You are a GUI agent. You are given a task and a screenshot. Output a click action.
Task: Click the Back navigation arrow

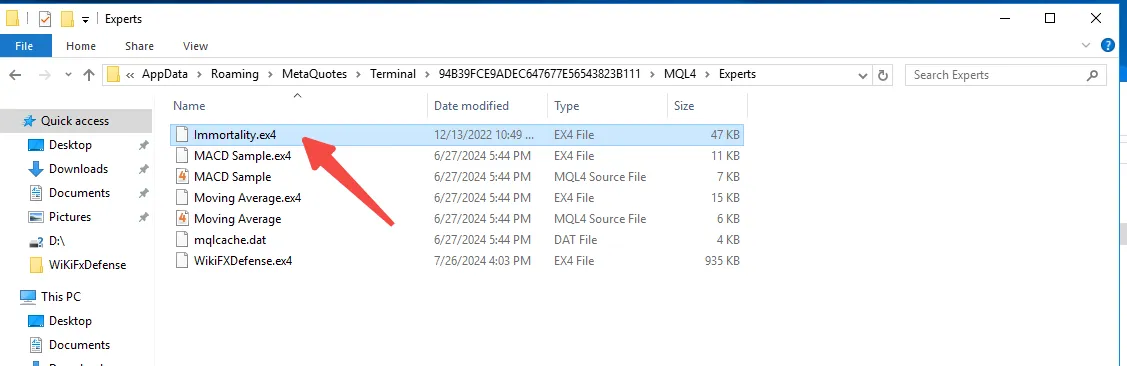(x=15, y=75)
